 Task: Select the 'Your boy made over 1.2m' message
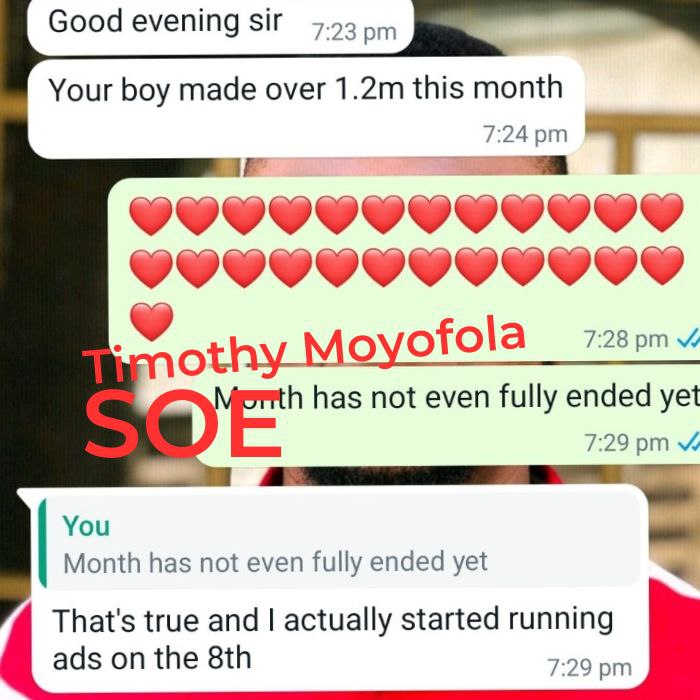306,108
